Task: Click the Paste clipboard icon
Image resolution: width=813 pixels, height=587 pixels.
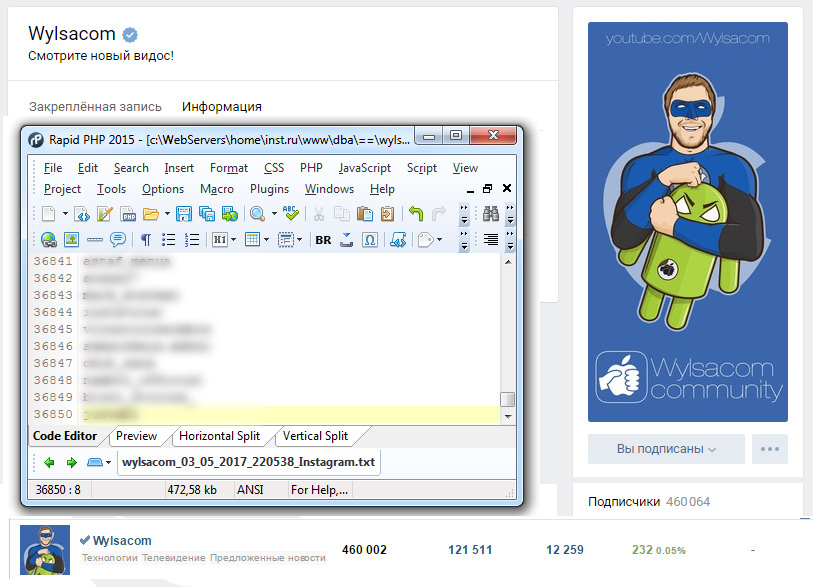Action: click(x=364, y=213)
